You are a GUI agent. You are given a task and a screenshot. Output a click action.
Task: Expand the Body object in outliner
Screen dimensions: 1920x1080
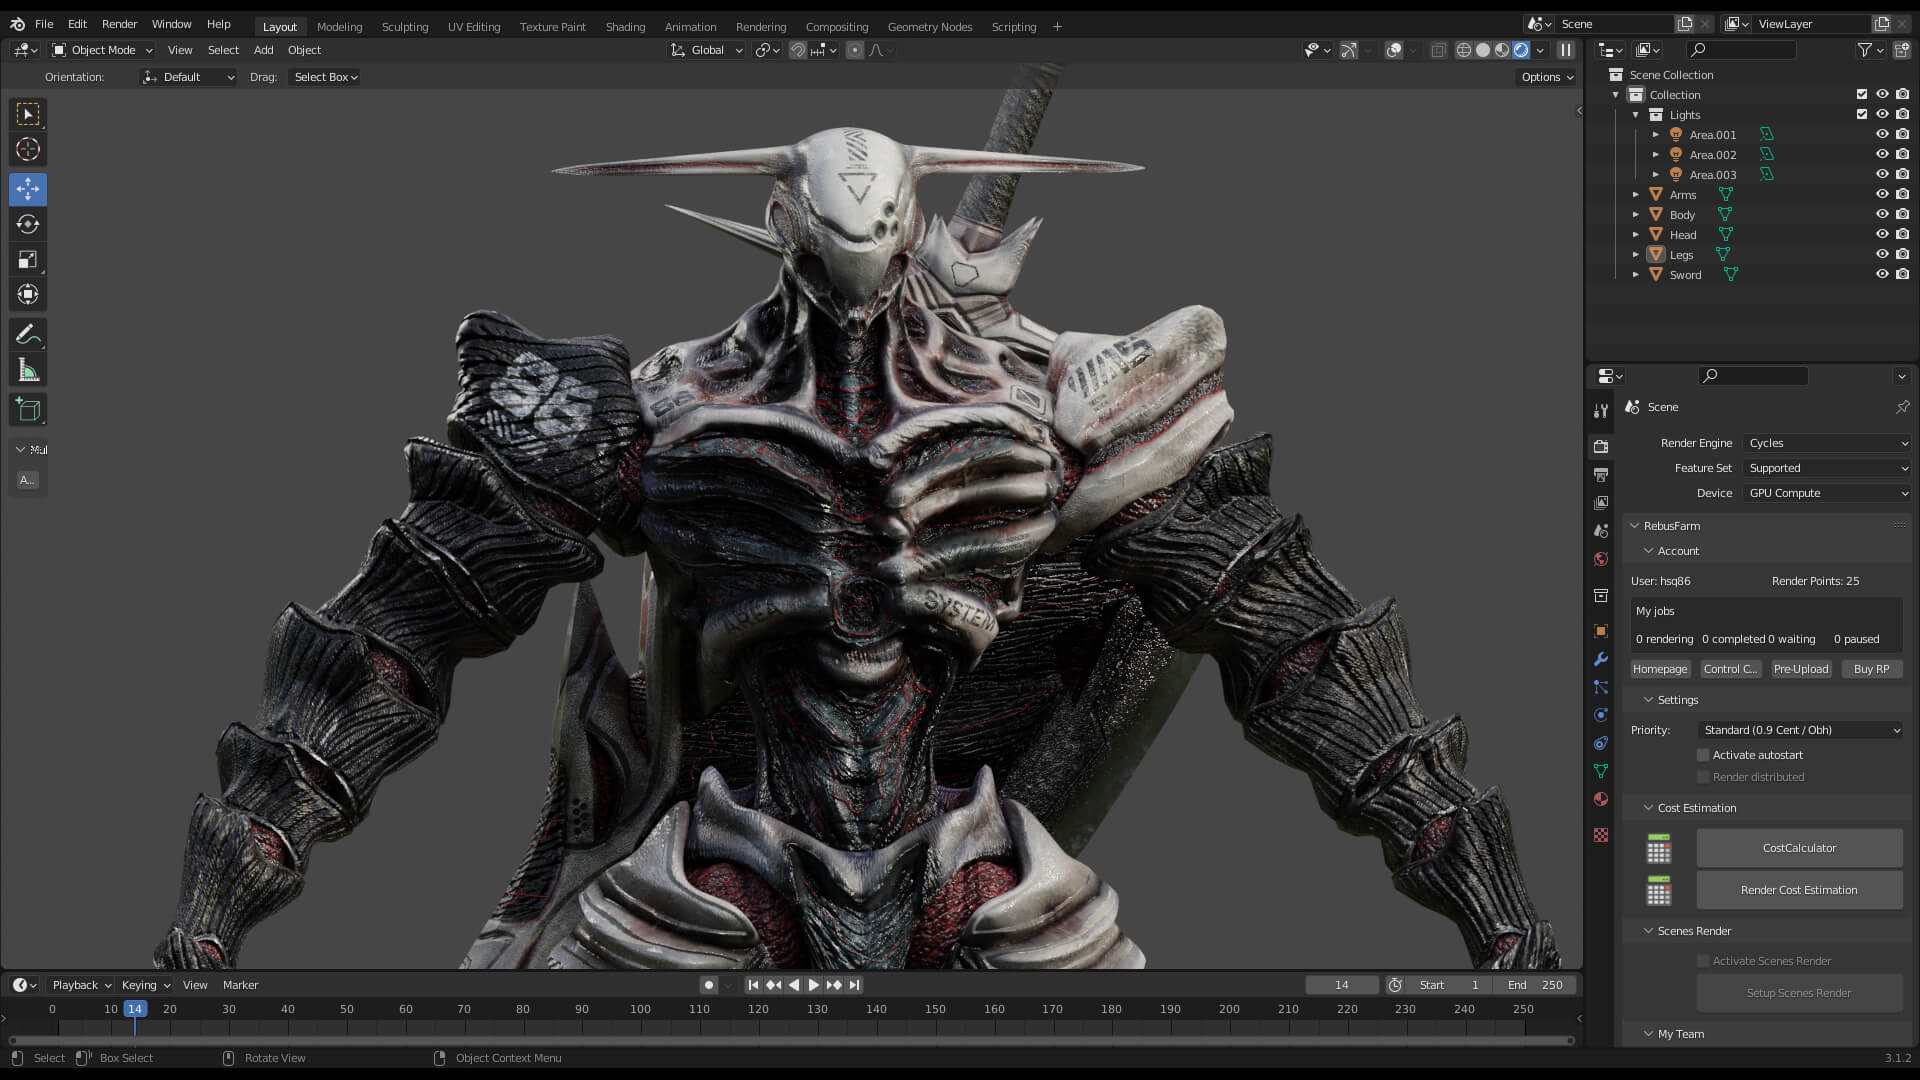(1636, 215)
